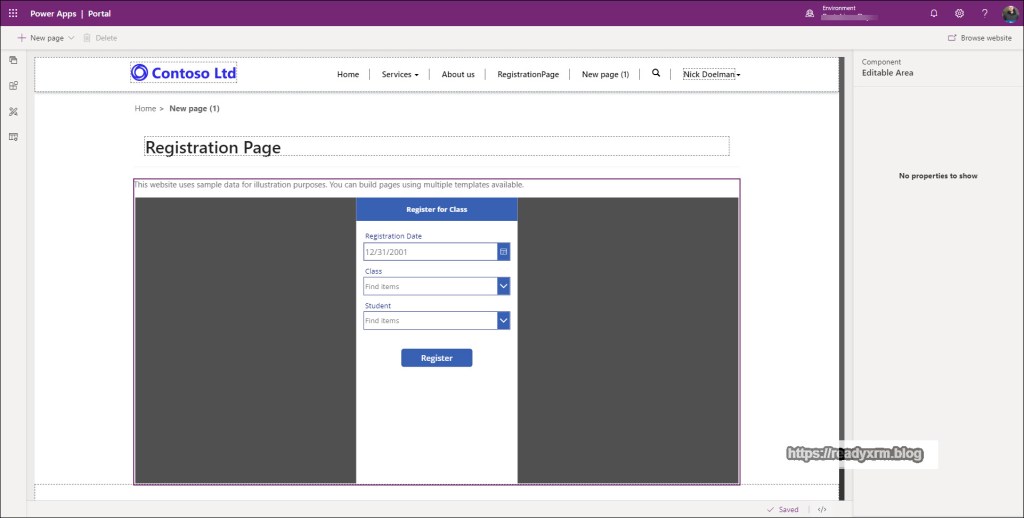Screen dimensions: 1024x518
Task: Click Browse website
Action: (x=980, y=38)
